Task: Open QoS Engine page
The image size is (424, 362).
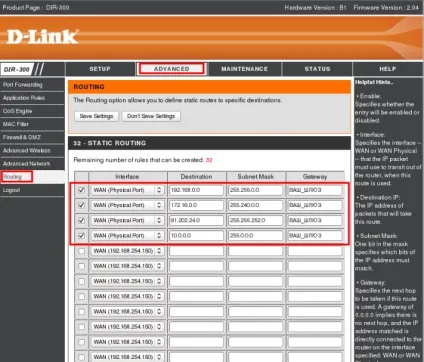Action: [17, 111]
